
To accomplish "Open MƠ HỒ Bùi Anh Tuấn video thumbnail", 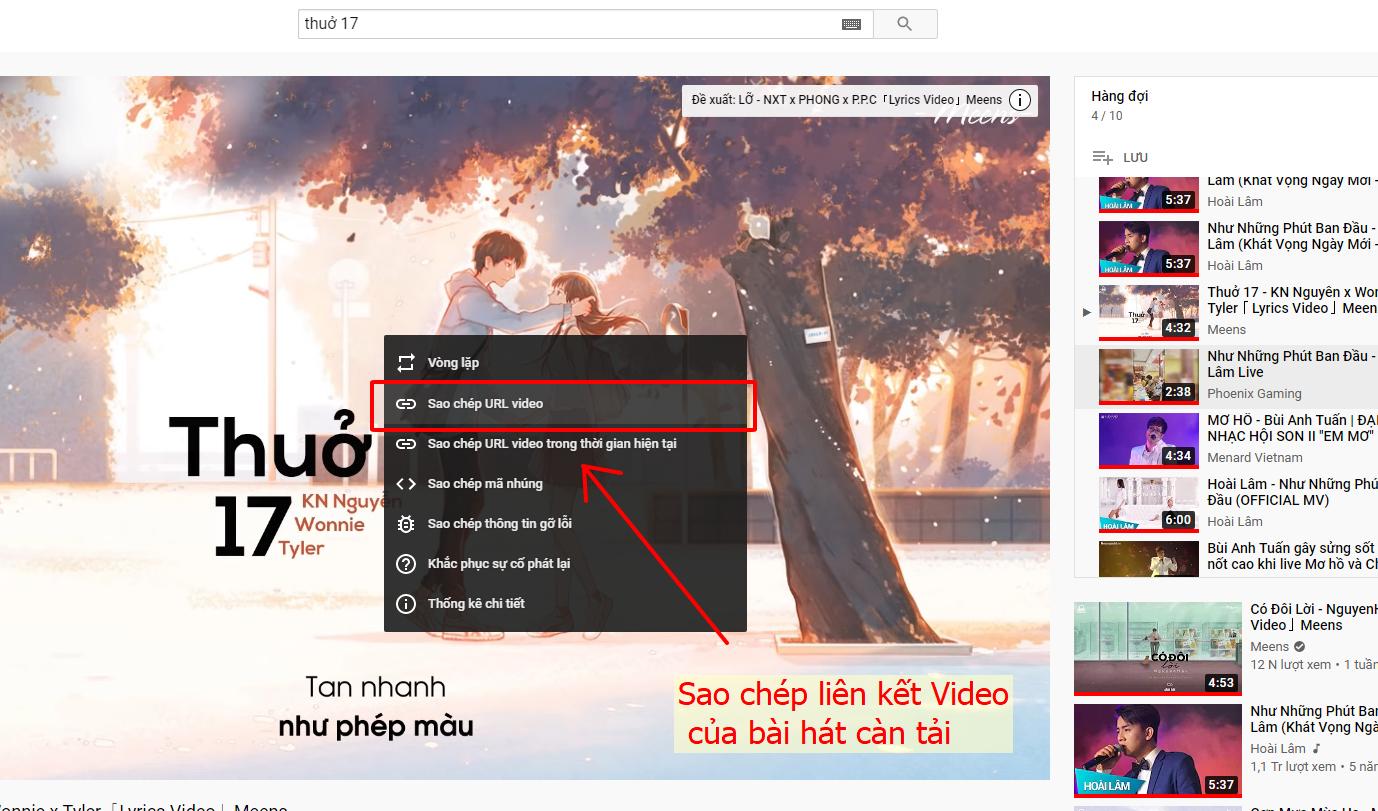I will click(x=1148, y=440).
